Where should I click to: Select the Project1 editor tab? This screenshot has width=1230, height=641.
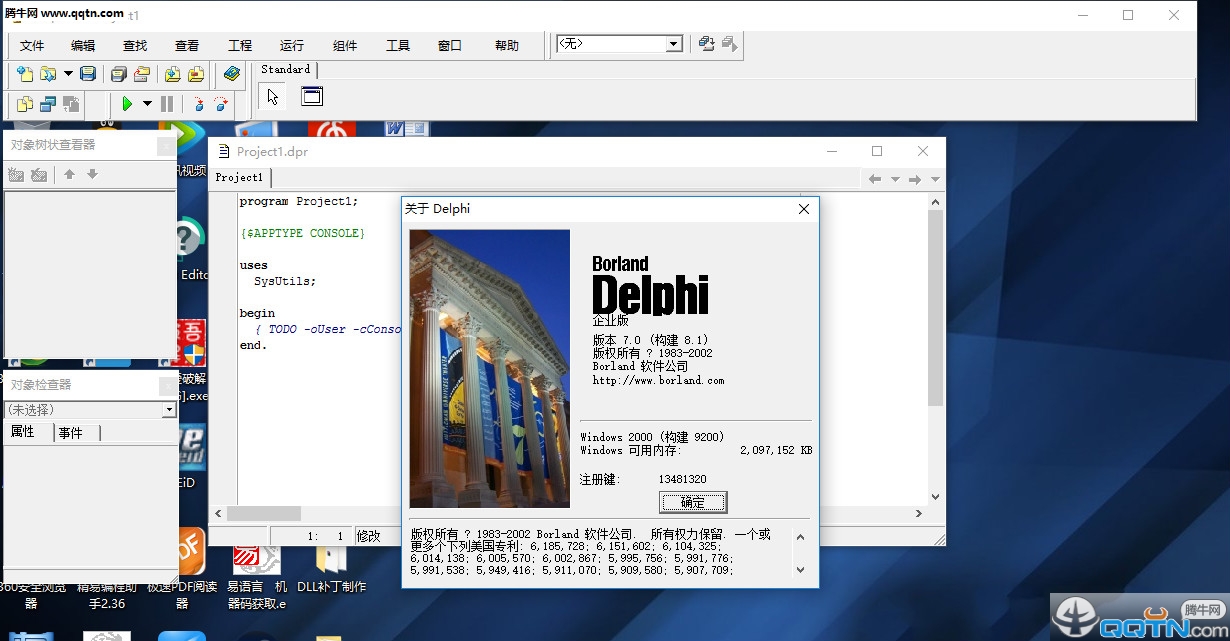coord(240,178)
